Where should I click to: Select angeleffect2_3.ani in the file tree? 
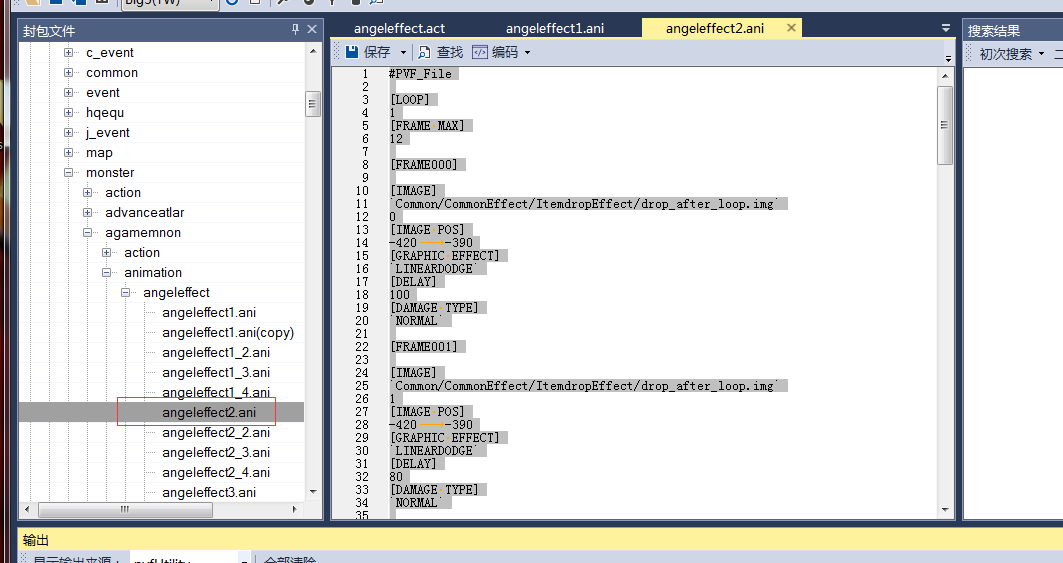click(215, 452)
